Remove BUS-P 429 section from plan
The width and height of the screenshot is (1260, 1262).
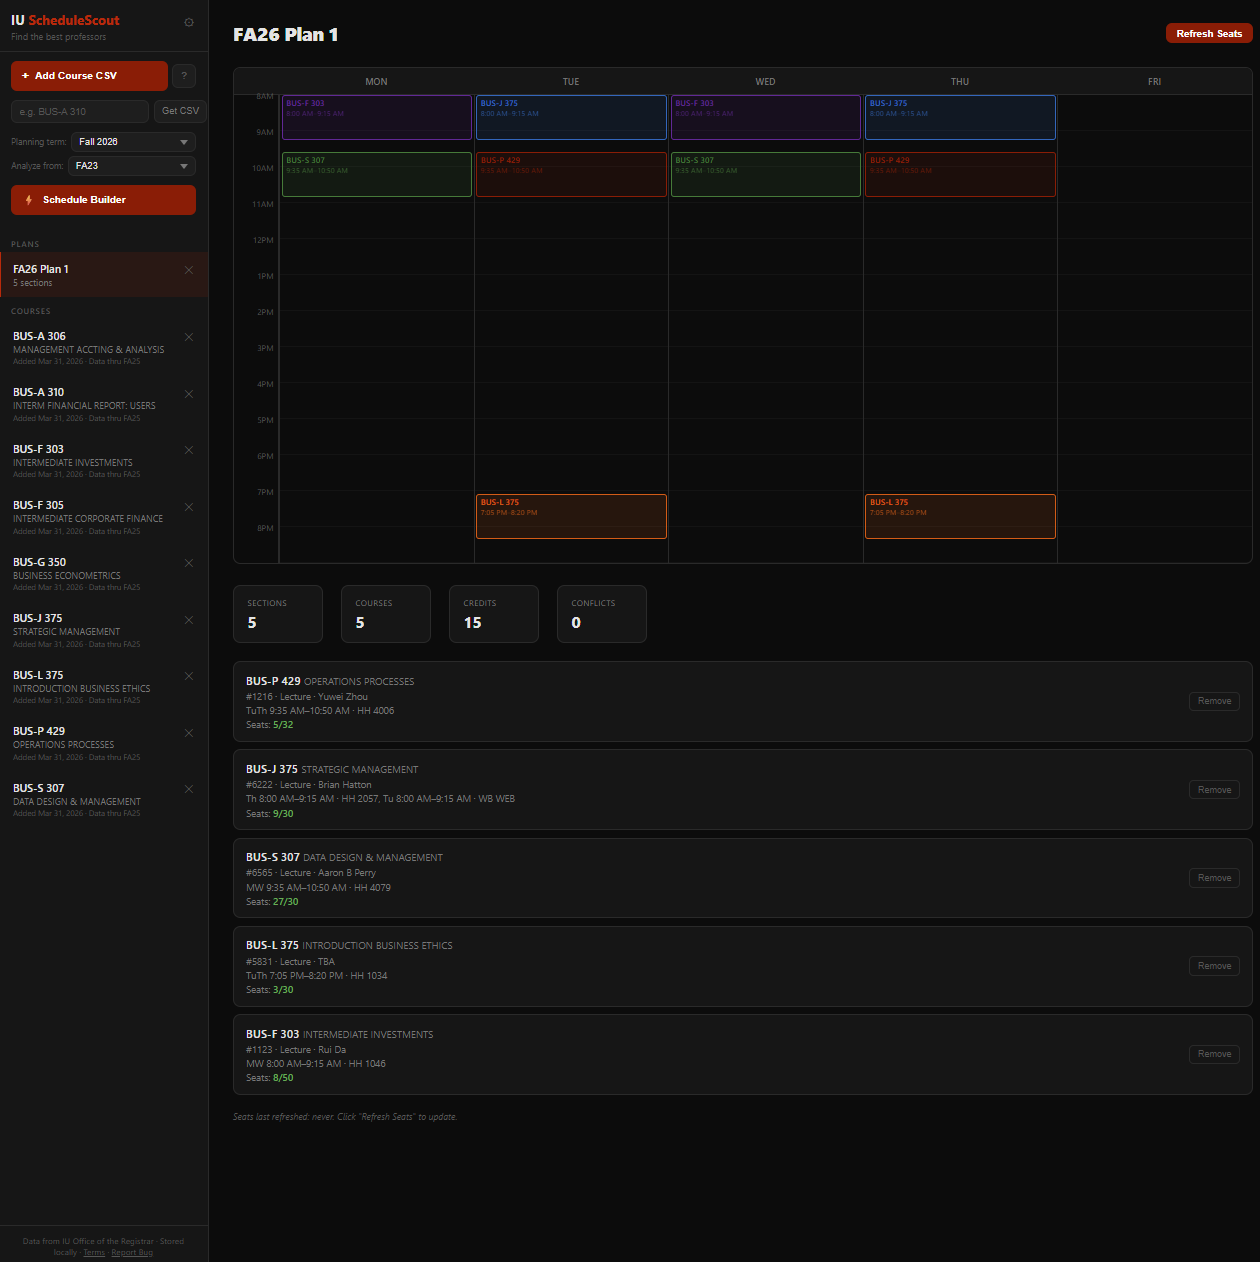(x=1214, y=701)
